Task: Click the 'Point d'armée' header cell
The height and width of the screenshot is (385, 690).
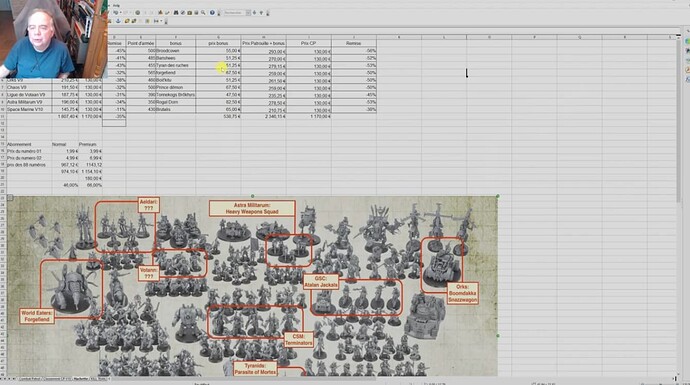Action: [140, 44]
